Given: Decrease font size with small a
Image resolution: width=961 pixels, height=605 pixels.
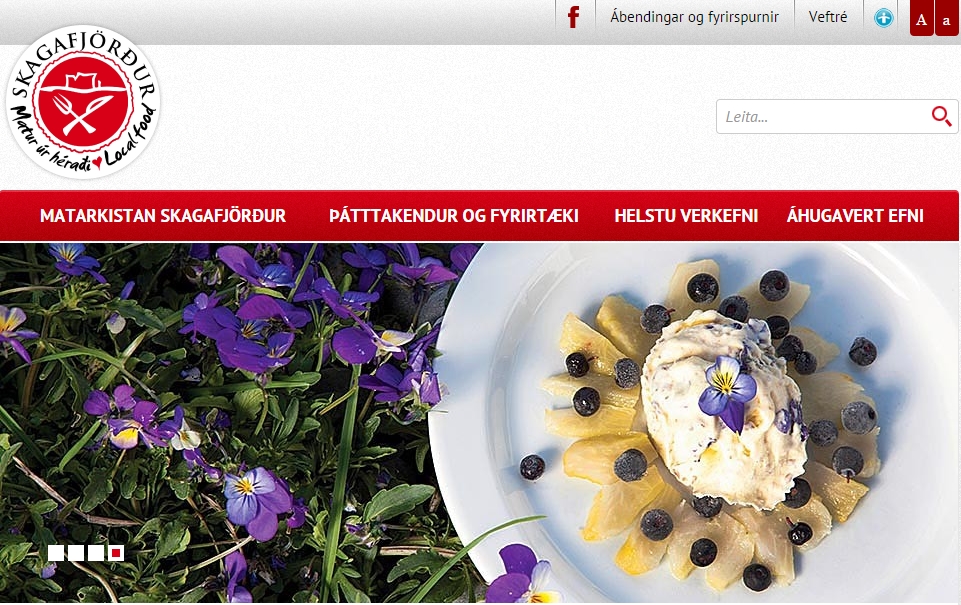Looking at the screenshot, I should pos(946,18).
